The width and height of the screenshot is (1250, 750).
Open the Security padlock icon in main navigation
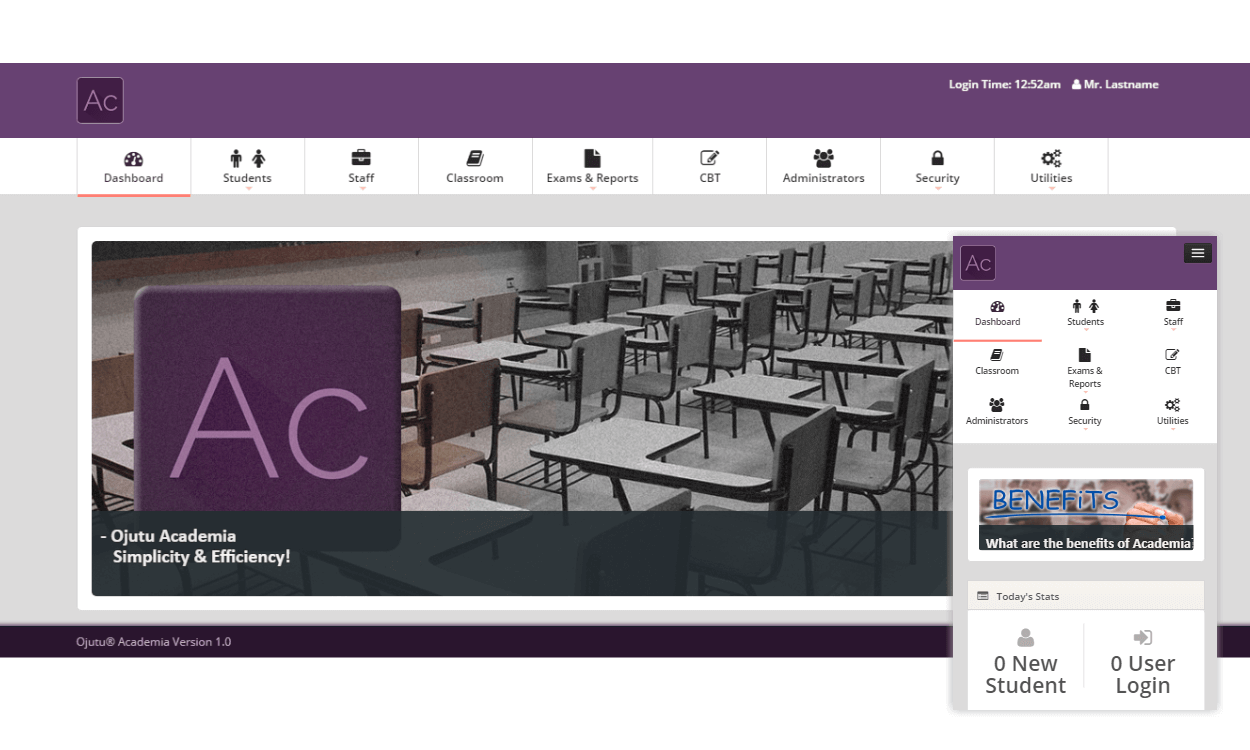[x=937, y=158]
